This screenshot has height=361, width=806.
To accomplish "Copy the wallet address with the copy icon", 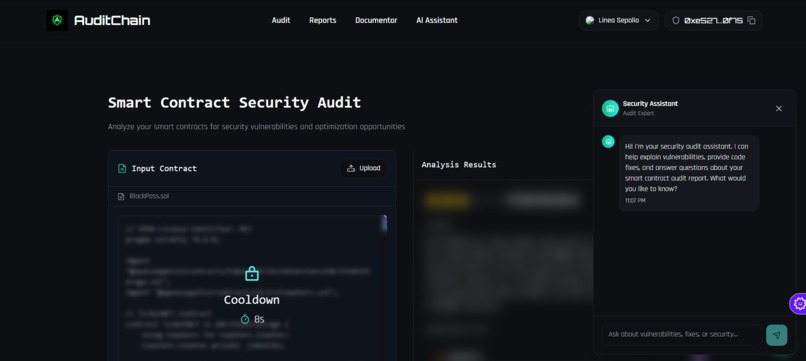I will coord(752,21).
